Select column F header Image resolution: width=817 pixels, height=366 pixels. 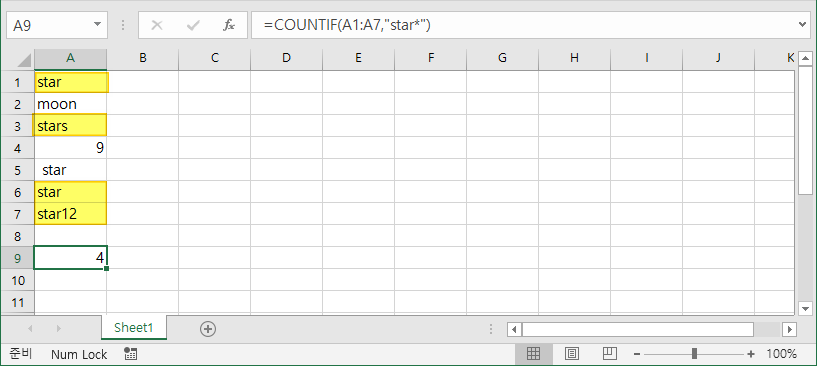pos(430,58)
